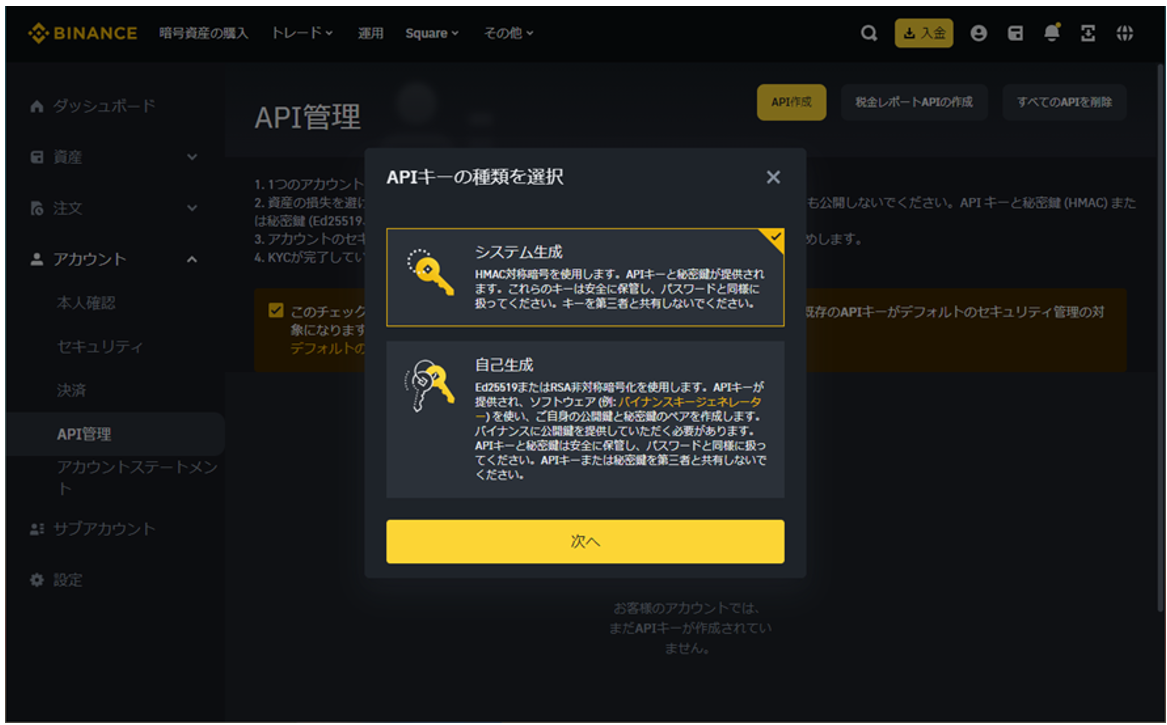Open 暗号資産の購入 menu
Viewport: 1167px width, 725px height.
point(203,33)
